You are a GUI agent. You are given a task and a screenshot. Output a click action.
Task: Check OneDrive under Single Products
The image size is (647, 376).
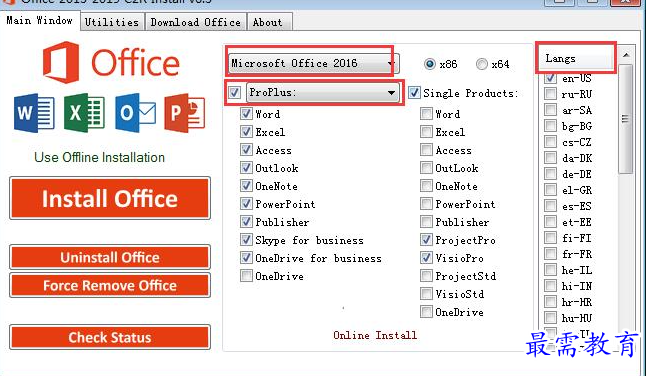tap(426, 312)
